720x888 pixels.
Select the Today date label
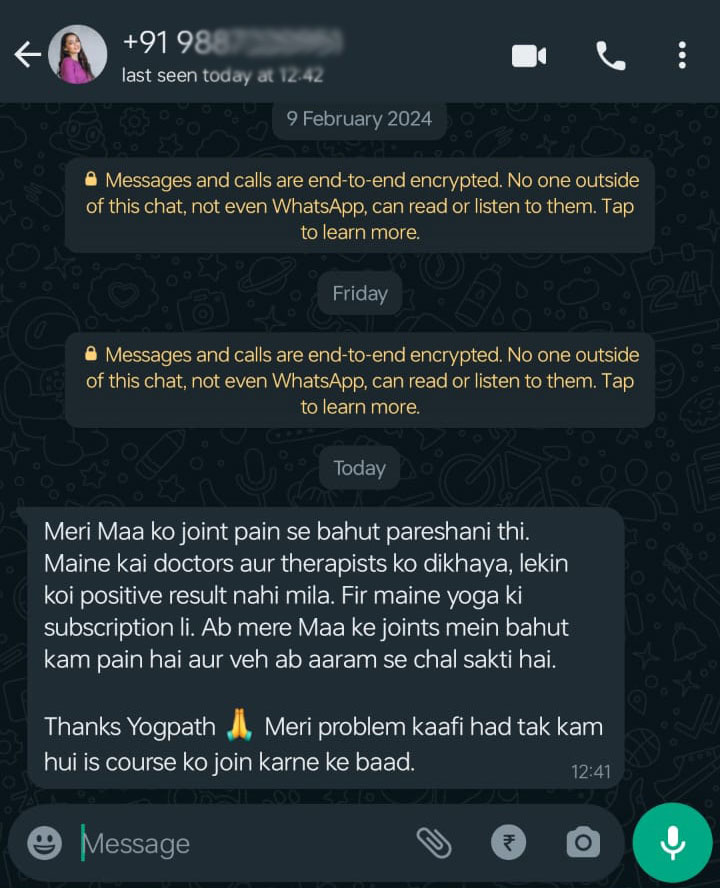359,468
